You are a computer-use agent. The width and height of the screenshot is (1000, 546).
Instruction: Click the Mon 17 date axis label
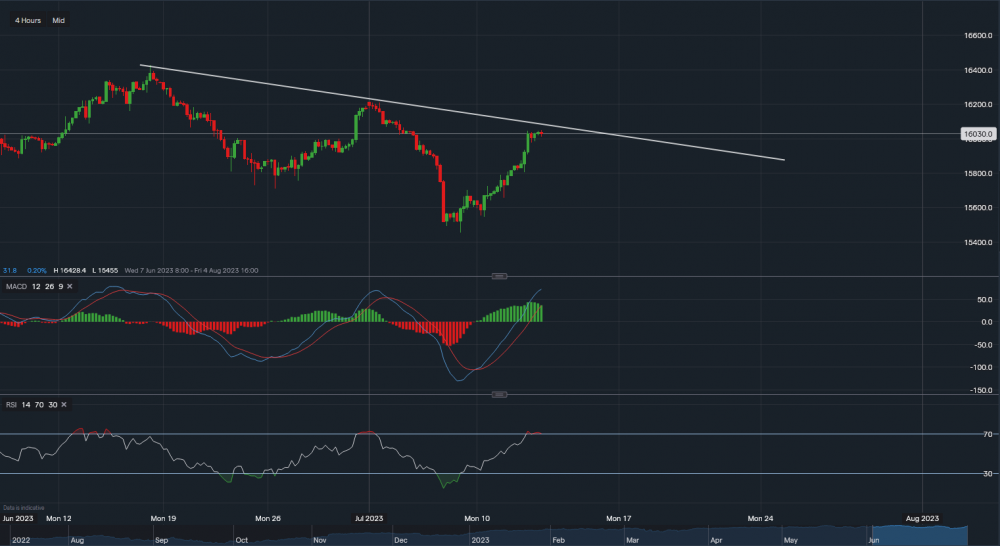(x=621, y=519)
